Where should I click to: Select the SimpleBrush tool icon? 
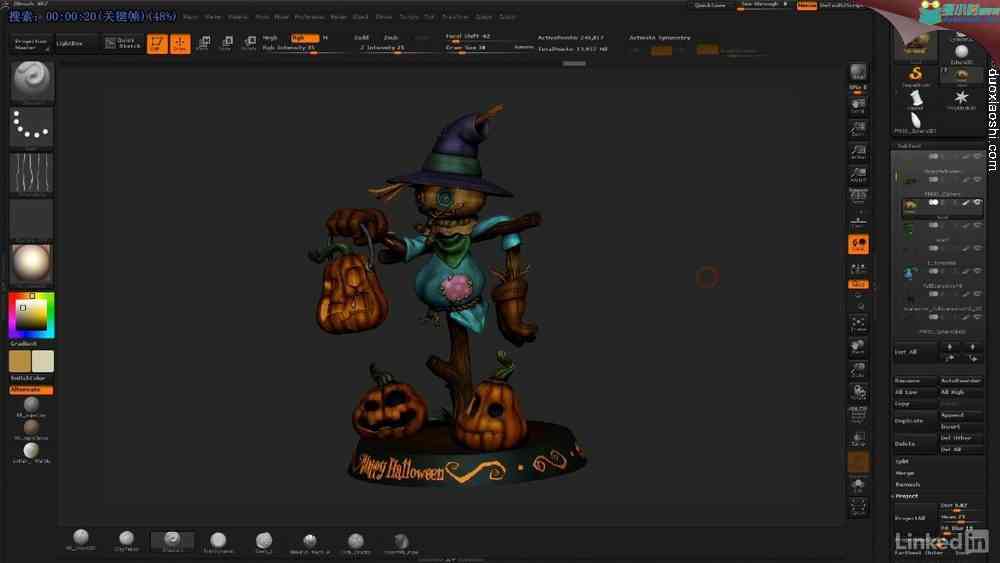tap(916, 75)
